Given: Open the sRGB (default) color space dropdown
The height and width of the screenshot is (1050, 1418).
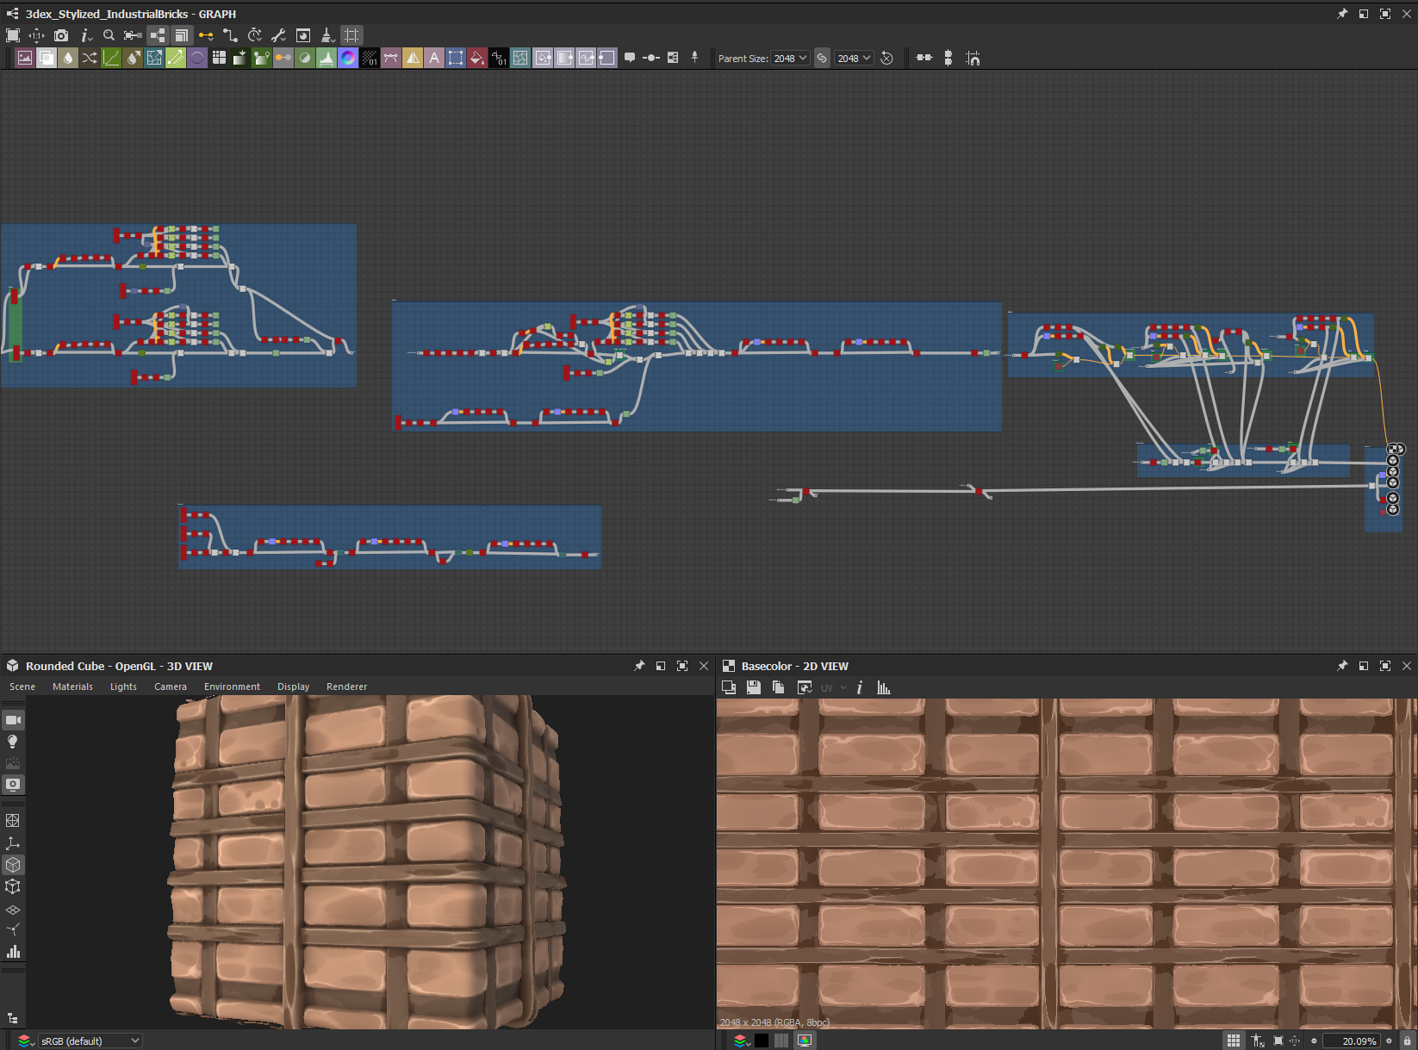Looking at the screenshot, I should (89, 1041).
